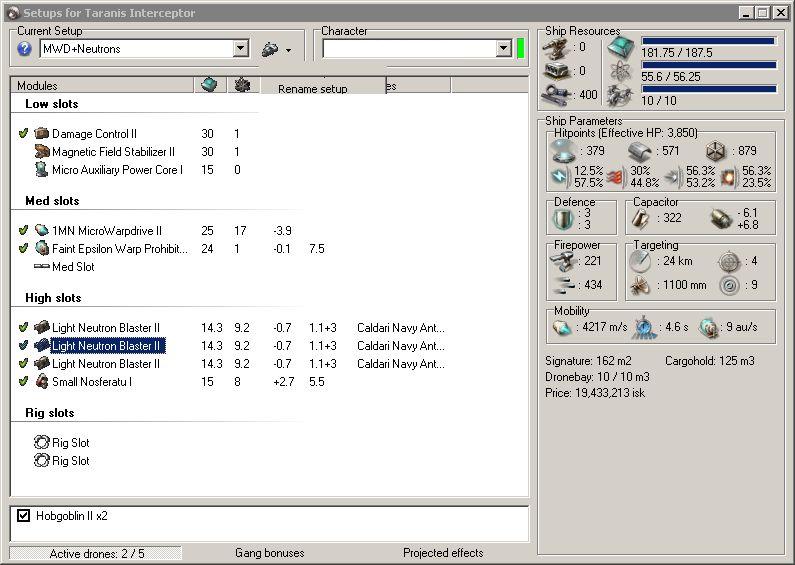The height and width of the screenshot is (565, 795).
Task: Click the hull structure hitpoints icon
Action: [716, 151]
